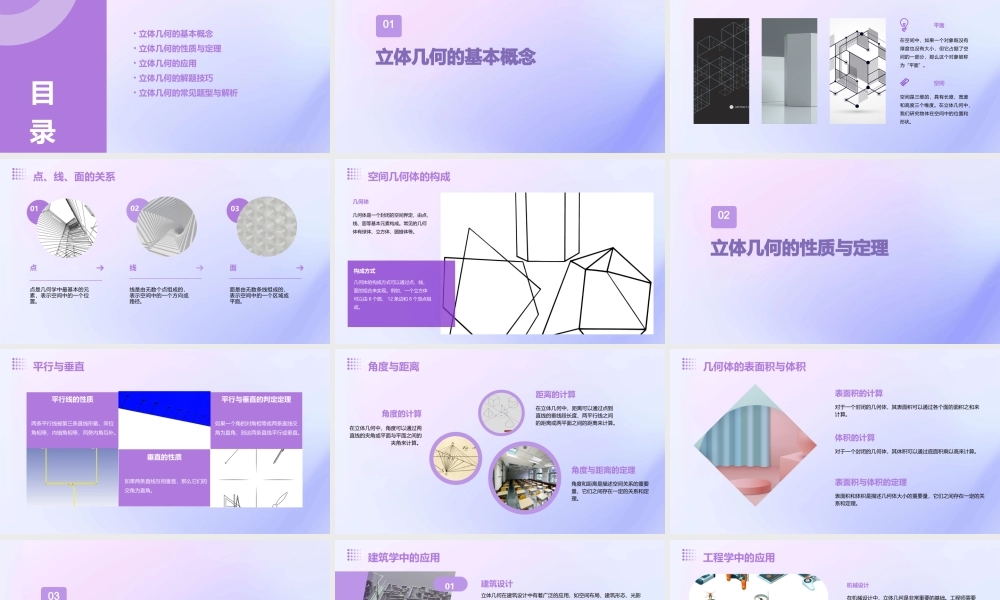Click the dark geometric wireframe image
Image resolution: width=1000 pixels, height=600 pixels.
click(x=721, y=71)
